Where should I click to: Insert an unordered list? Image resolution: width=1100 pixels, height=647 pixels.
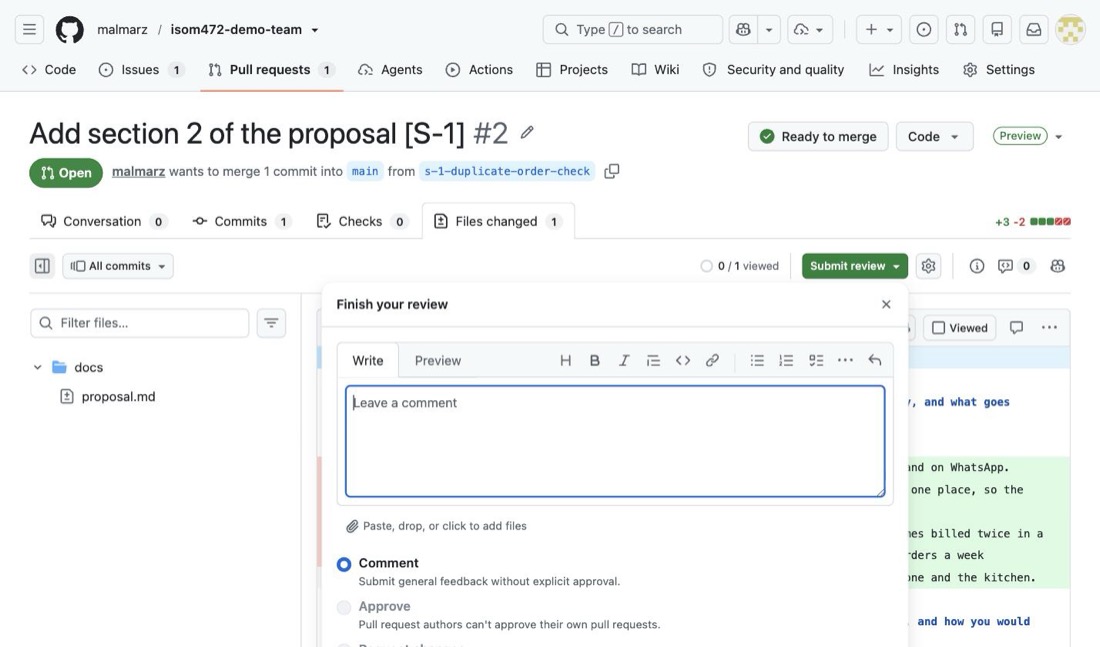757,361
